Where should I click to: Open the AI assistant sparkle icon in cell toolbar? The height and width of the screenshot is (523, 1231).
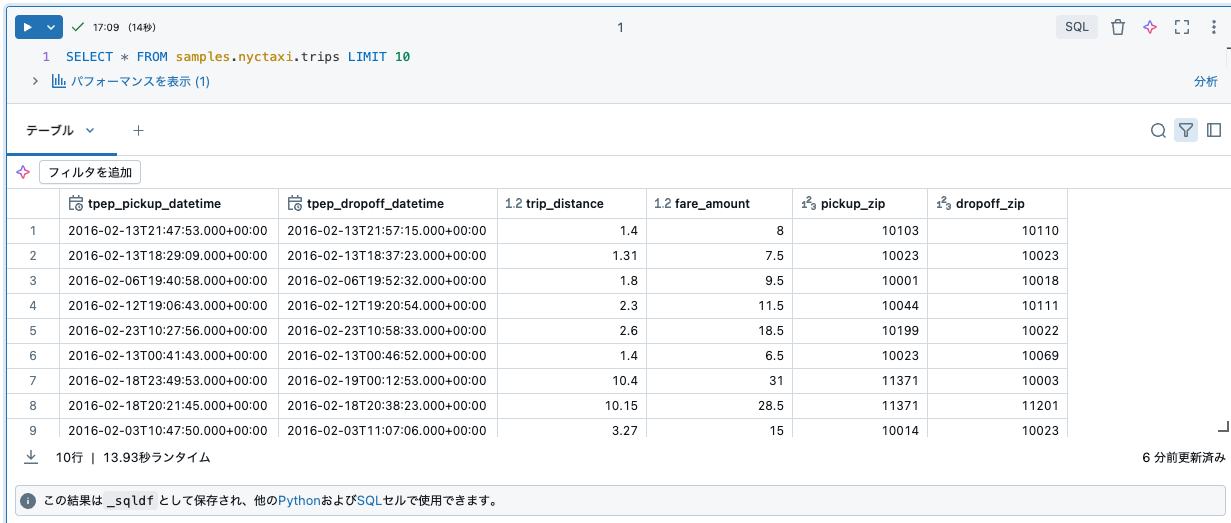(x=1150, y=27)
